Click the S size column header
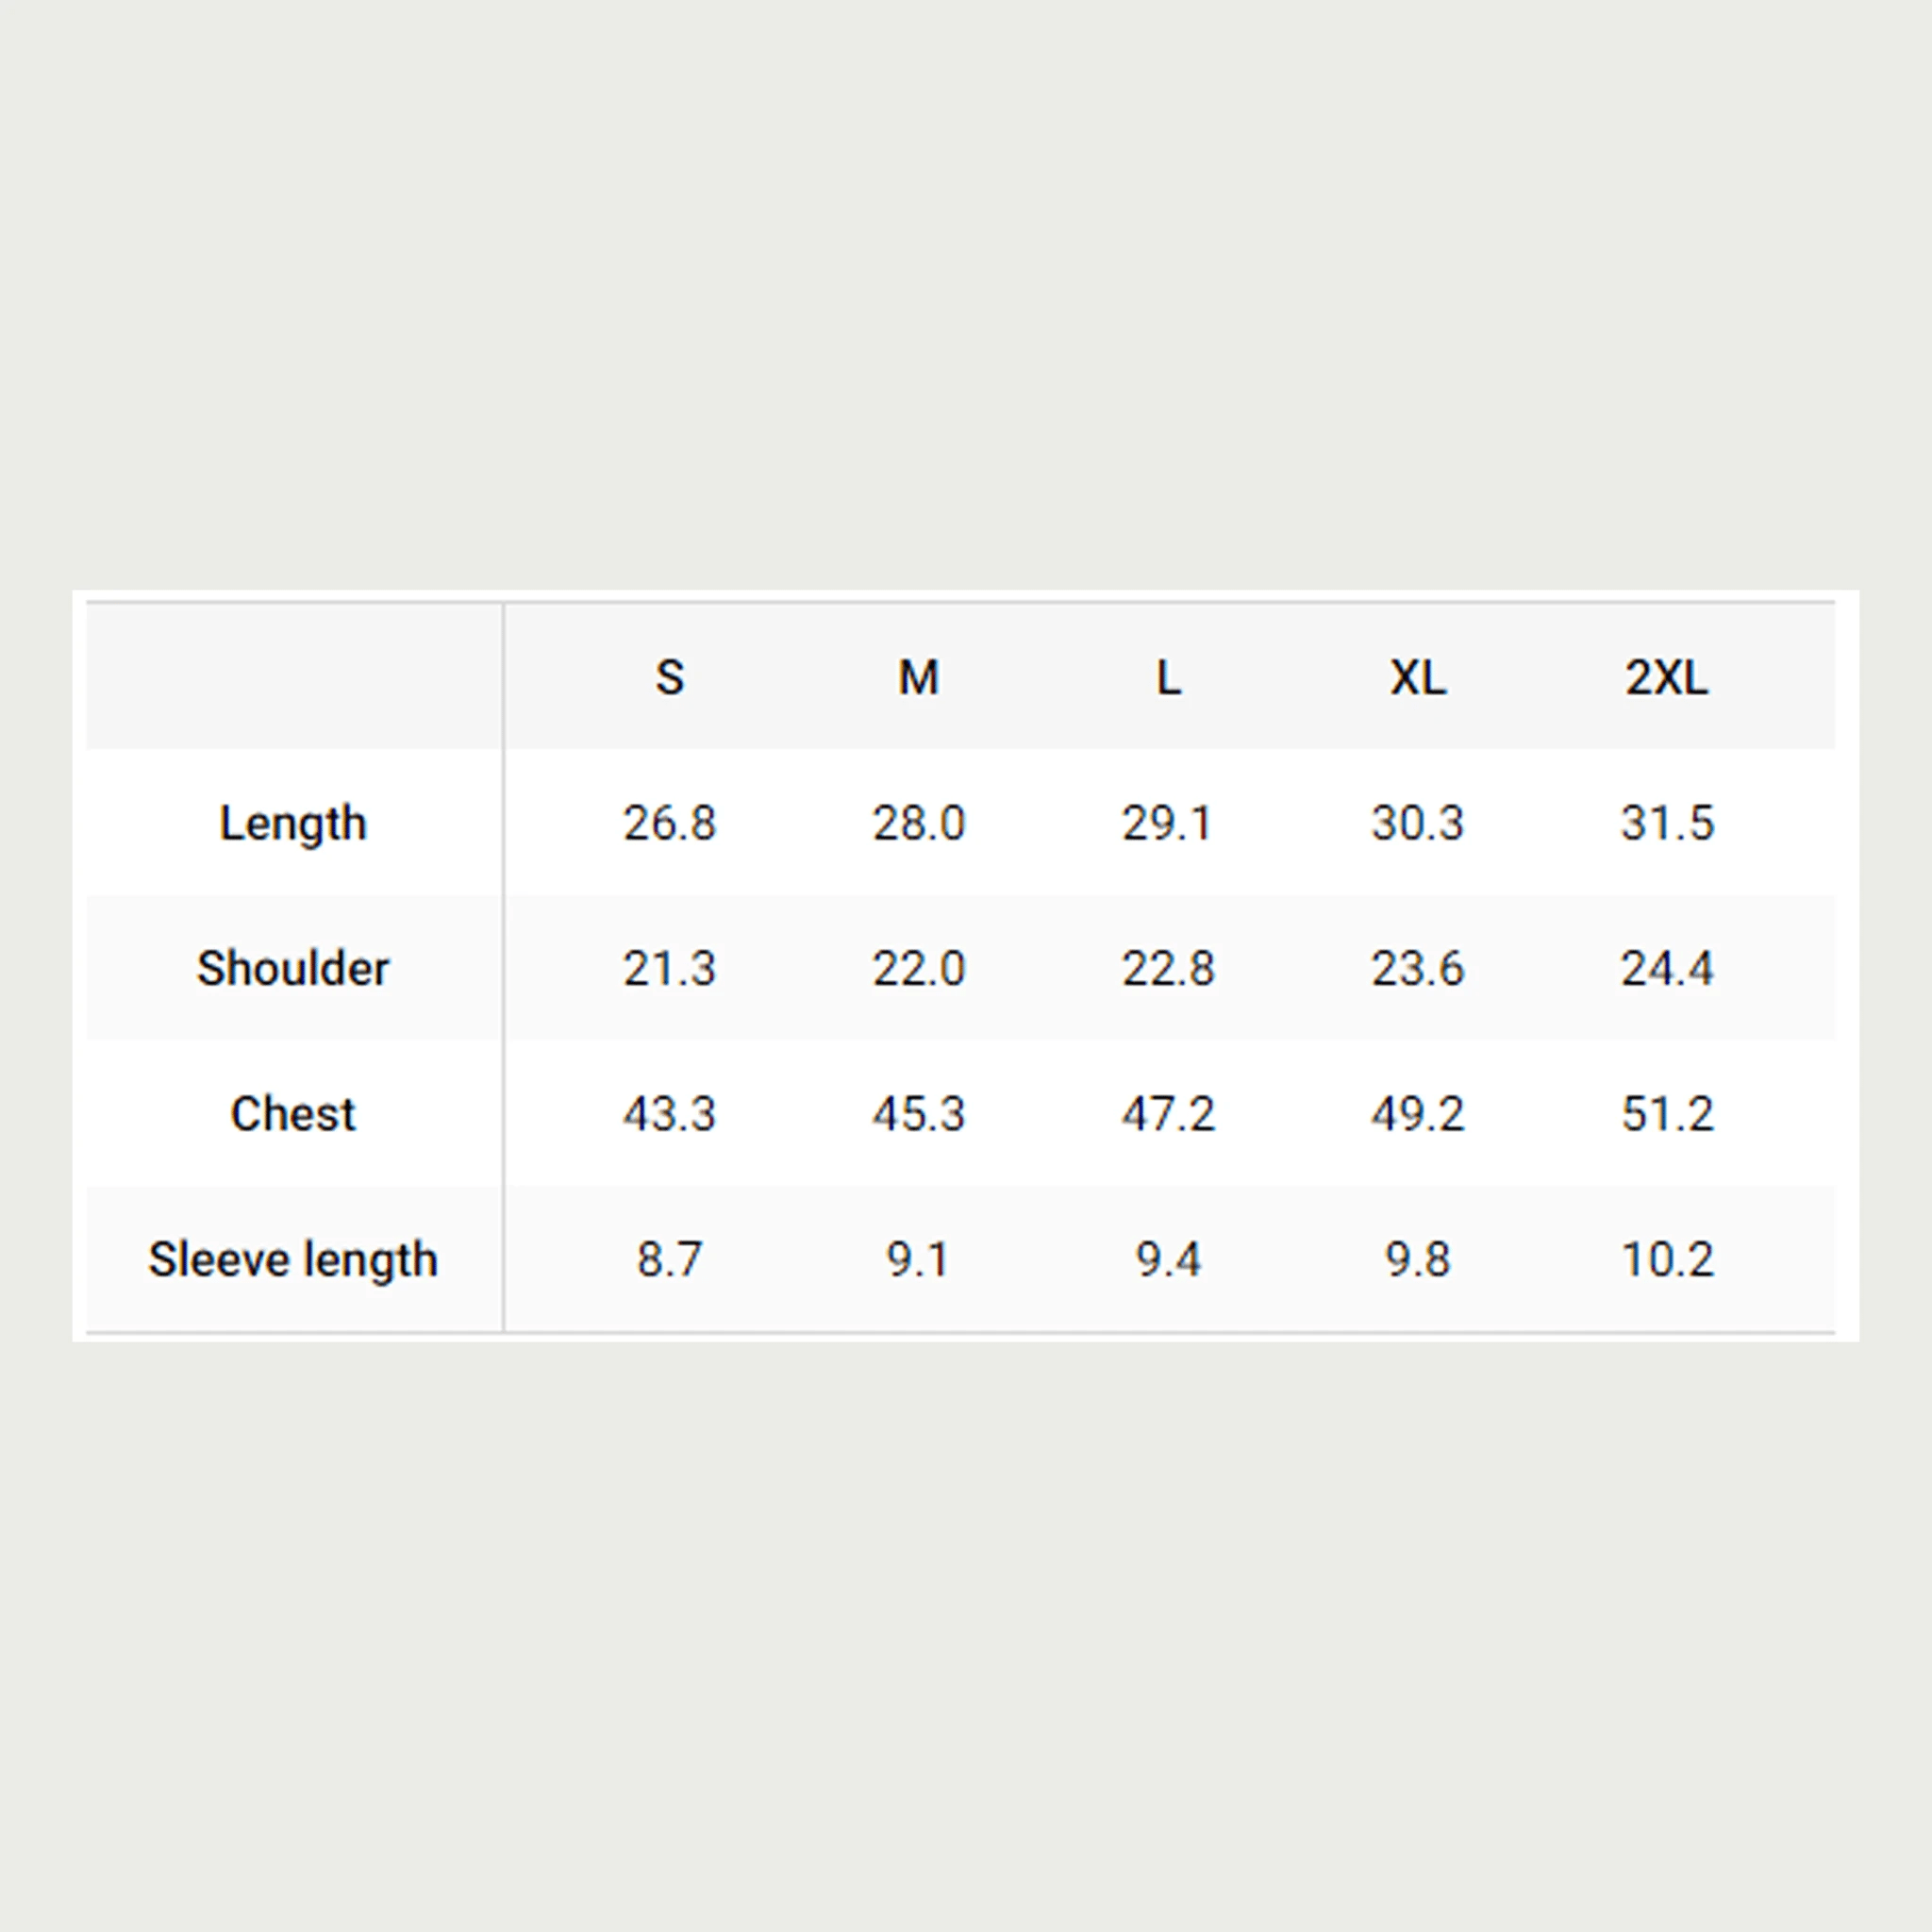 [x=669, y=678]
